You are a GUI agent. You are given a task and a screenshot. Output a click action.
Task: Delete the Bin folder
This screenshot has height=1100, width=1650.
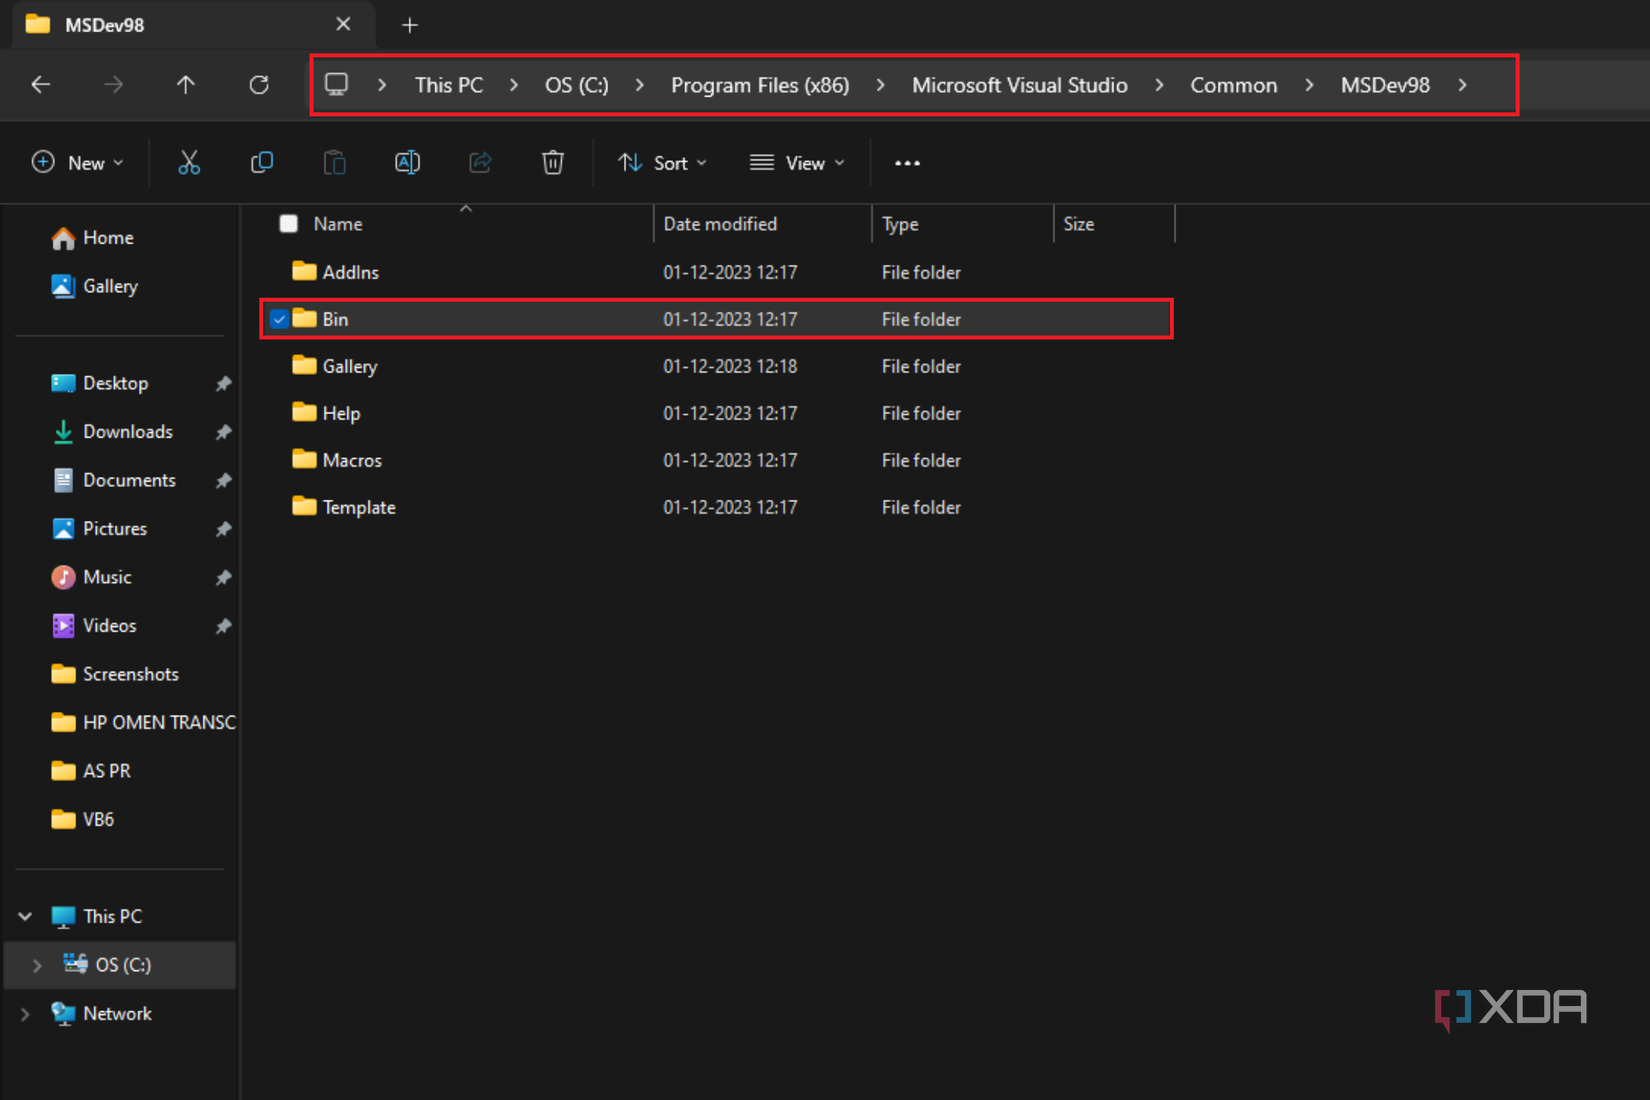(x=552, y=162)
